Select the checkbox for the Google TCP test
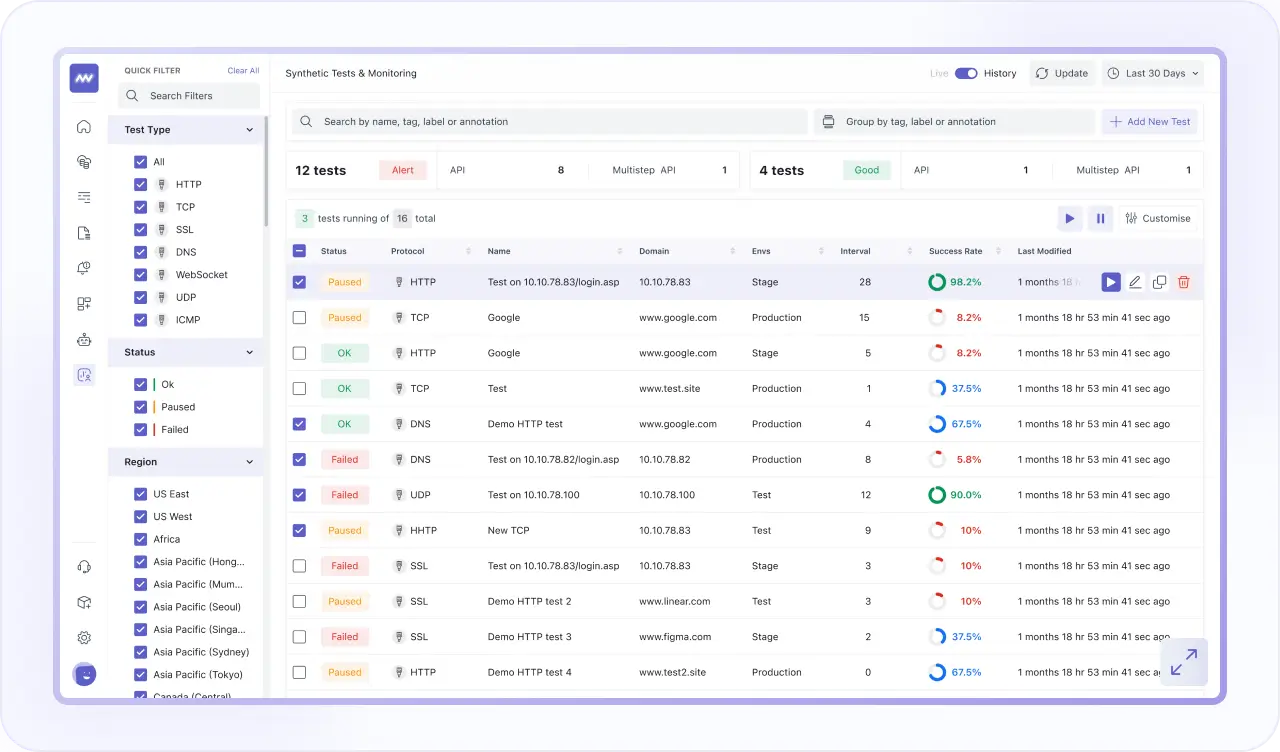Screen dimensions: 1280x752 299,317
